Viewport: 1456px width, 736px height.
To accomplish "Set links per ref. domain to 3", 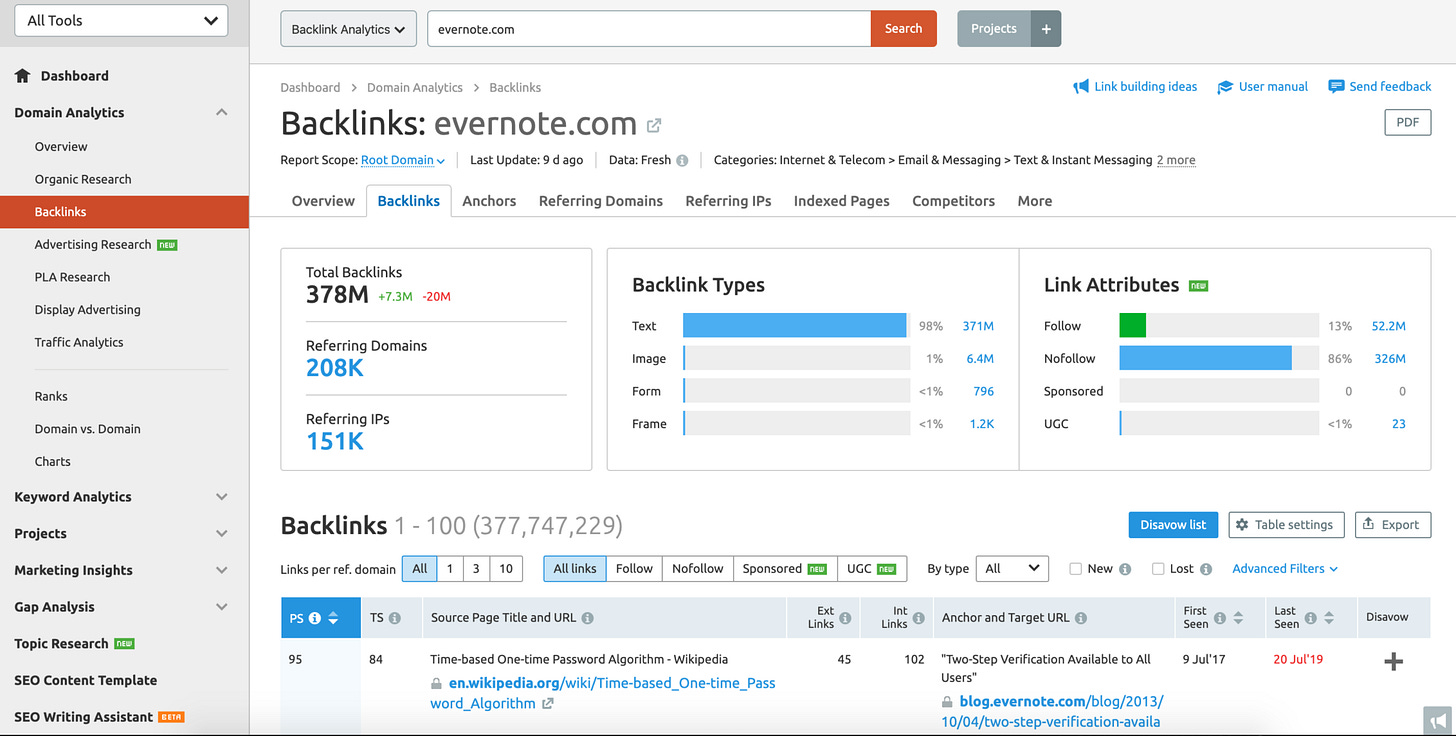I will pyautogui.click(x=476, y=569).
